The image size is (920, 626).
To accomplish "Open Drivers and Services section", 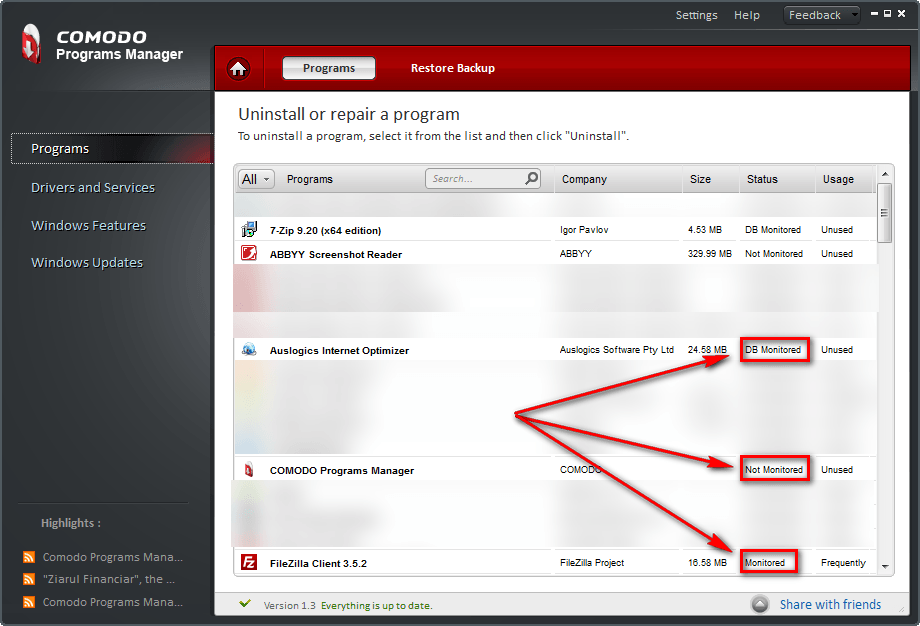I will 93,188.
